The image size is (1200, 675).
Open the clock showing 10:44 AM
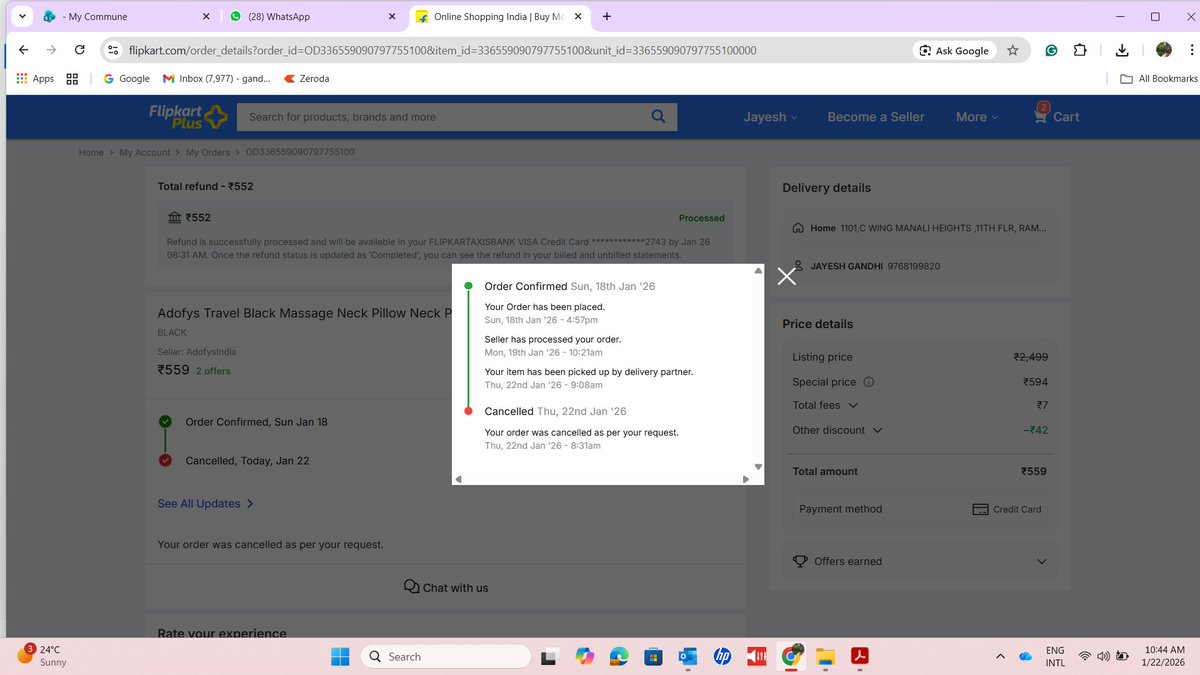tap(1162, 656)
